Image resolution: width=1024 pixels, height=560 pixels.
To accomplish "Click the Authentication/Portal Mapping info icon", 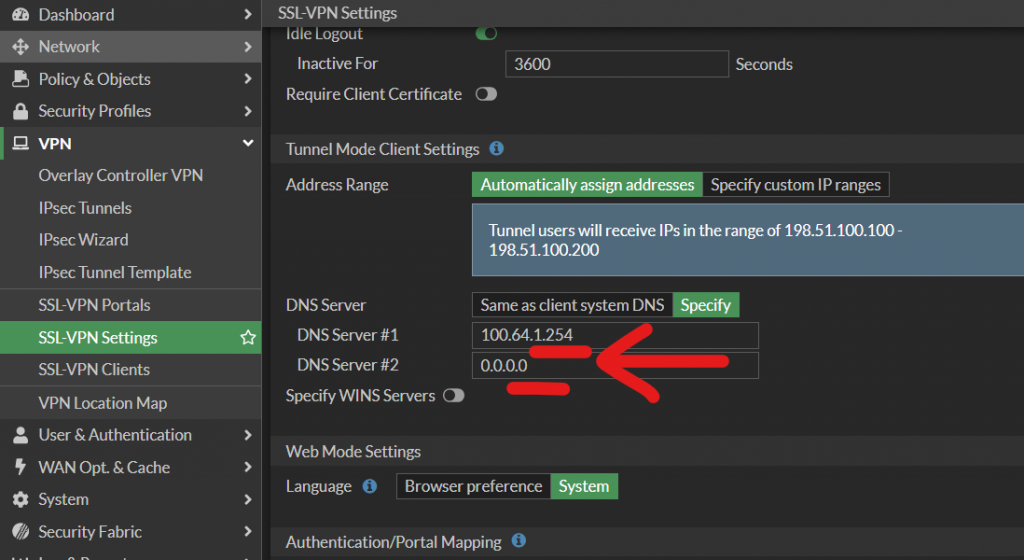I will click(519, 540).
